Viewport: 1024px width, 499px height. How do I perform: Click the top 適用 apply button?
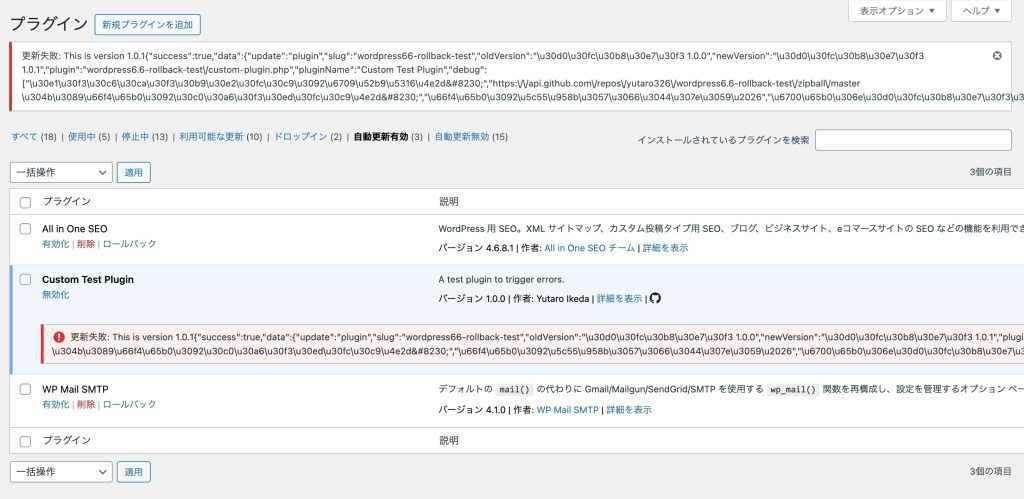click(134, 172)
